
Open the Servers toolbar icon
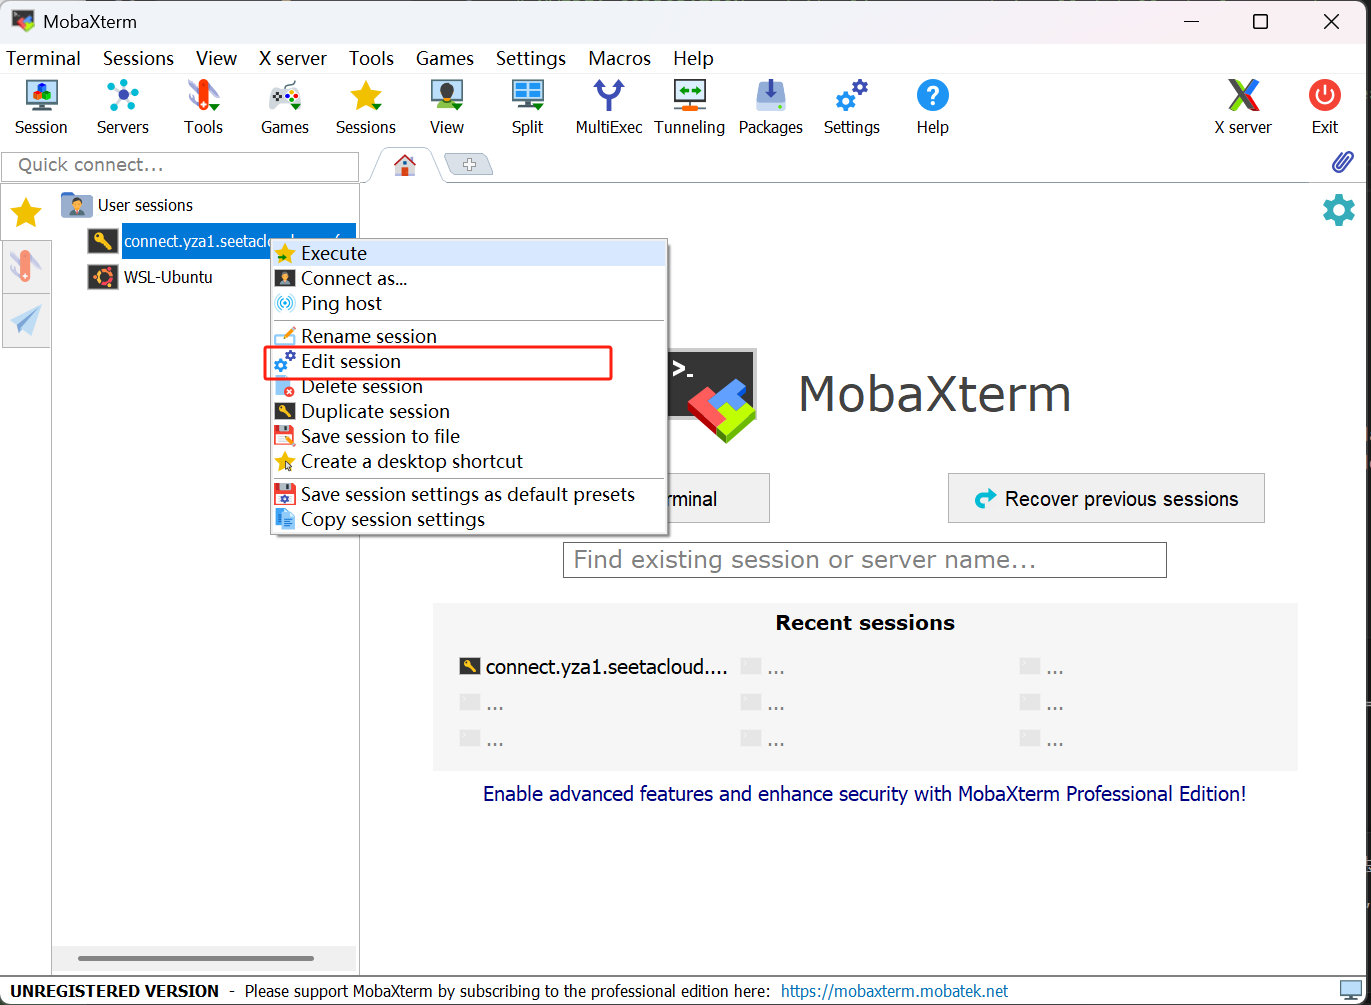[x=123, y=107]
